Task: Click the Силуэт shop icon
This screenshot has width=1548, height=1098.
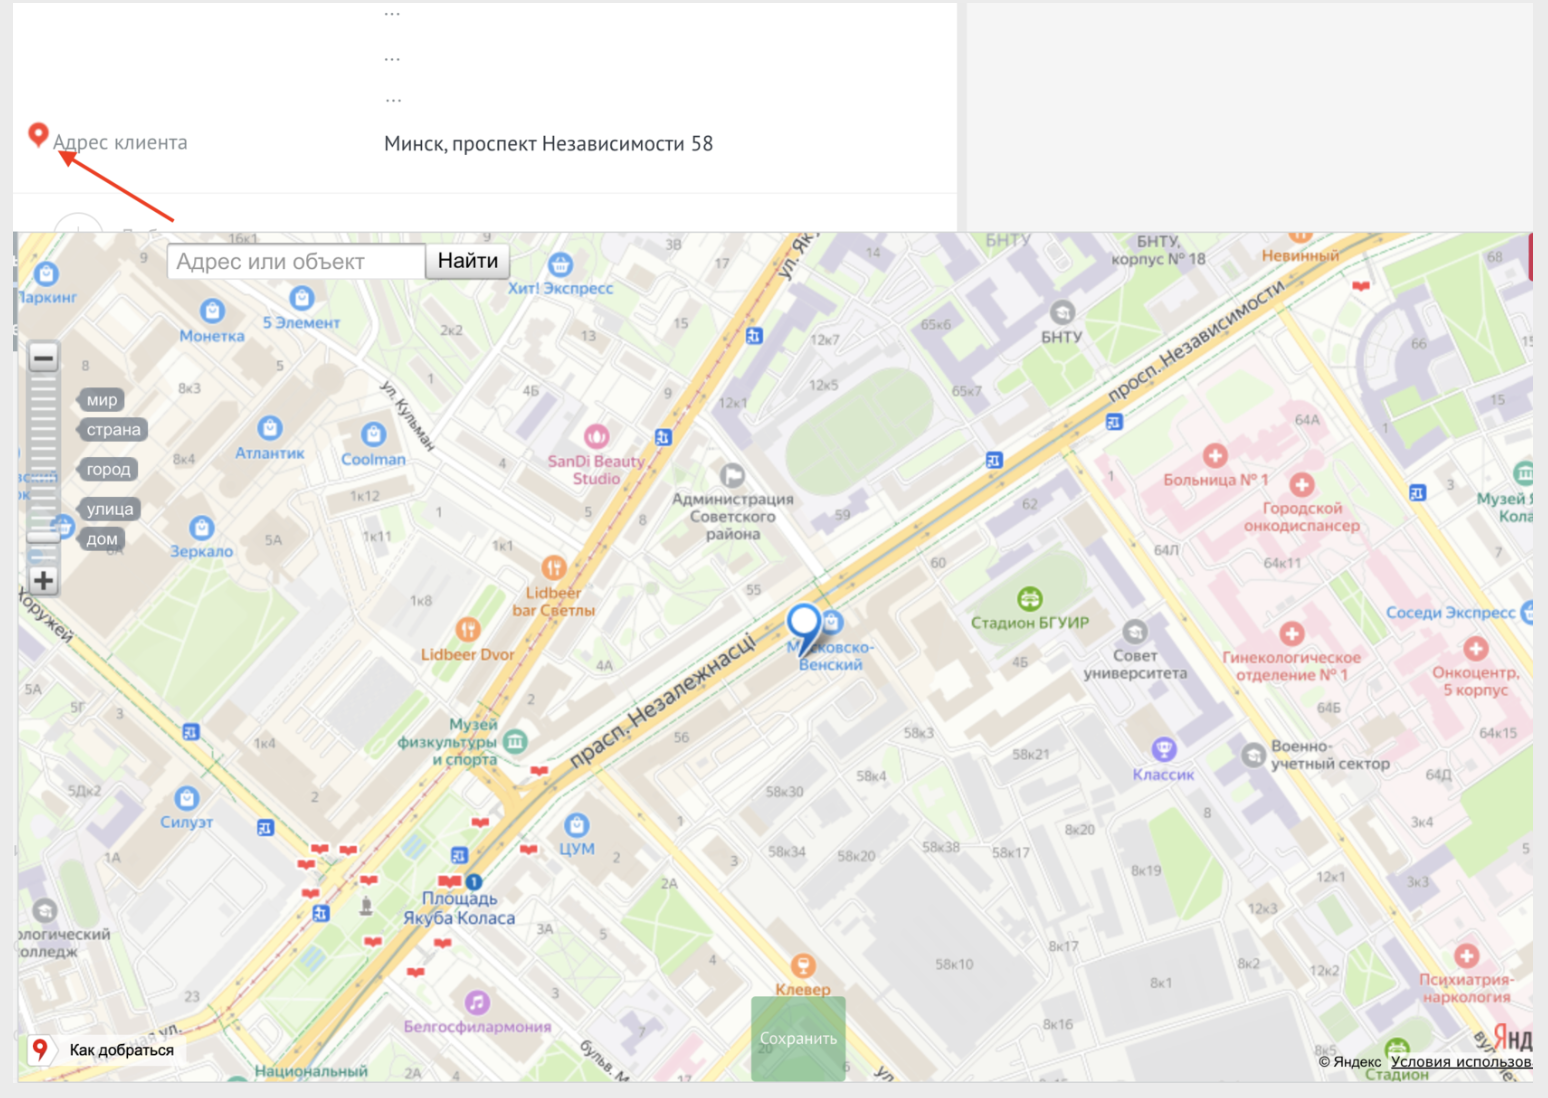Action: [x=186, y=798]
